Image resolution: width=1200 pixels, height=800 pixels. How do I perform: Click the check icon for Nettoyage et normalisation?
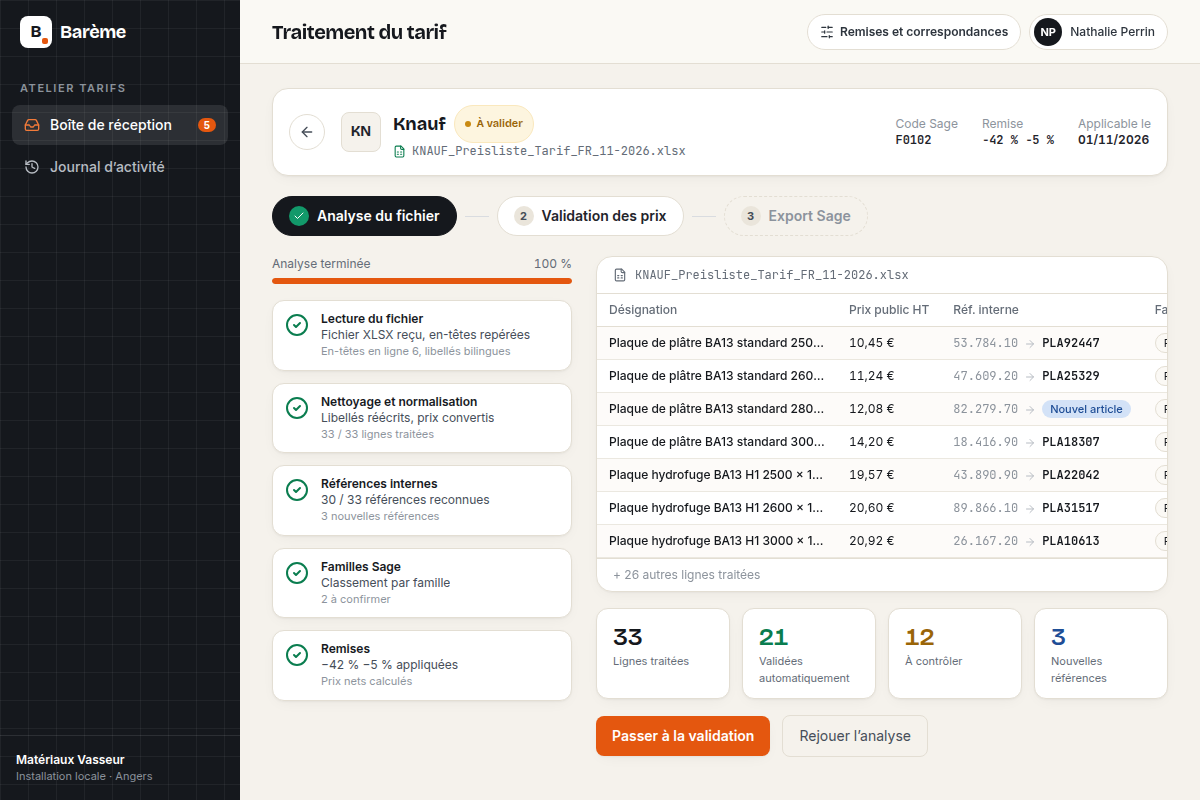(x=297, y=408)
